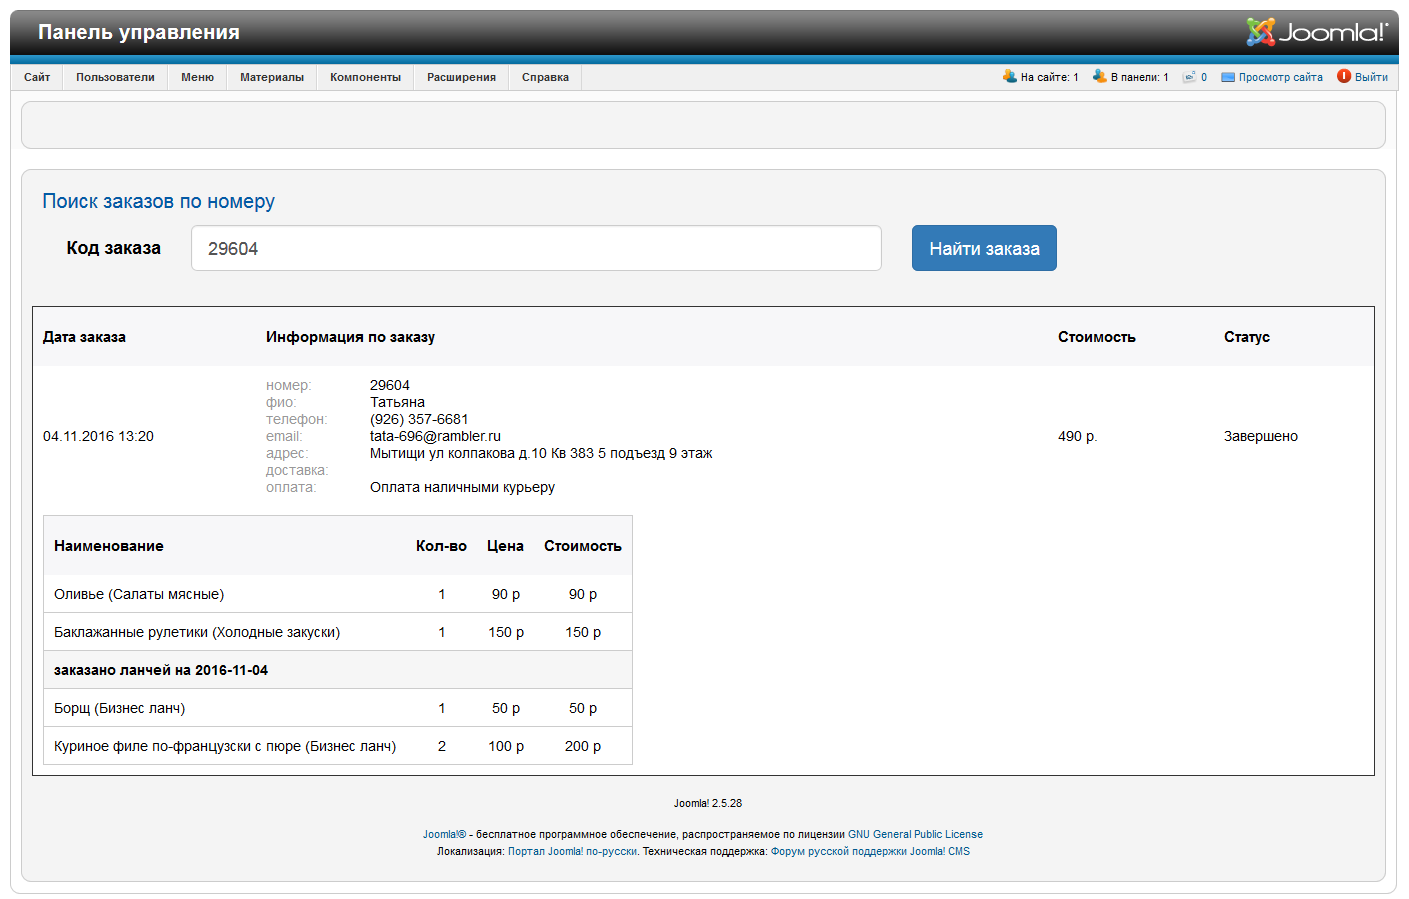
Task: Click the users-in-panel icon
Action: click(x=1100, y=76)
